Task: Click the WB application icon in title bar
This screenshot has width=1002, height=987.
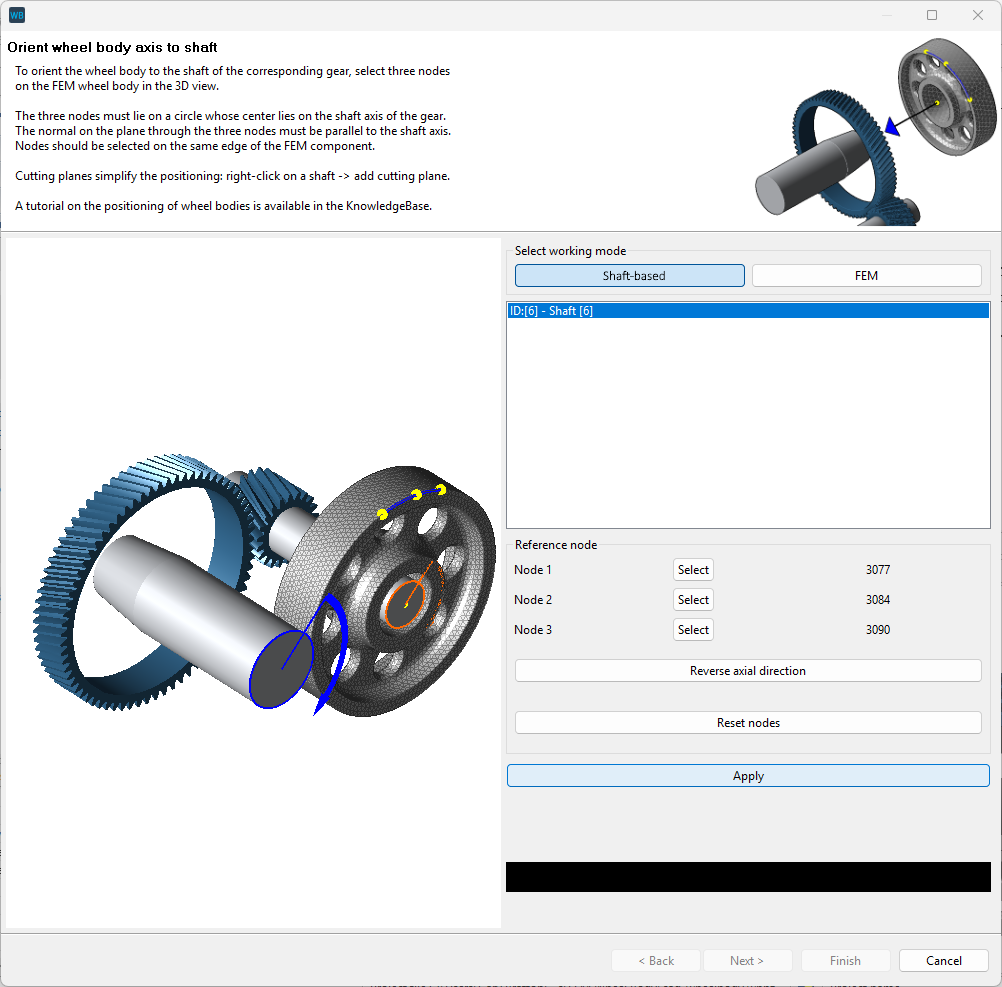Action: (17, 15)
